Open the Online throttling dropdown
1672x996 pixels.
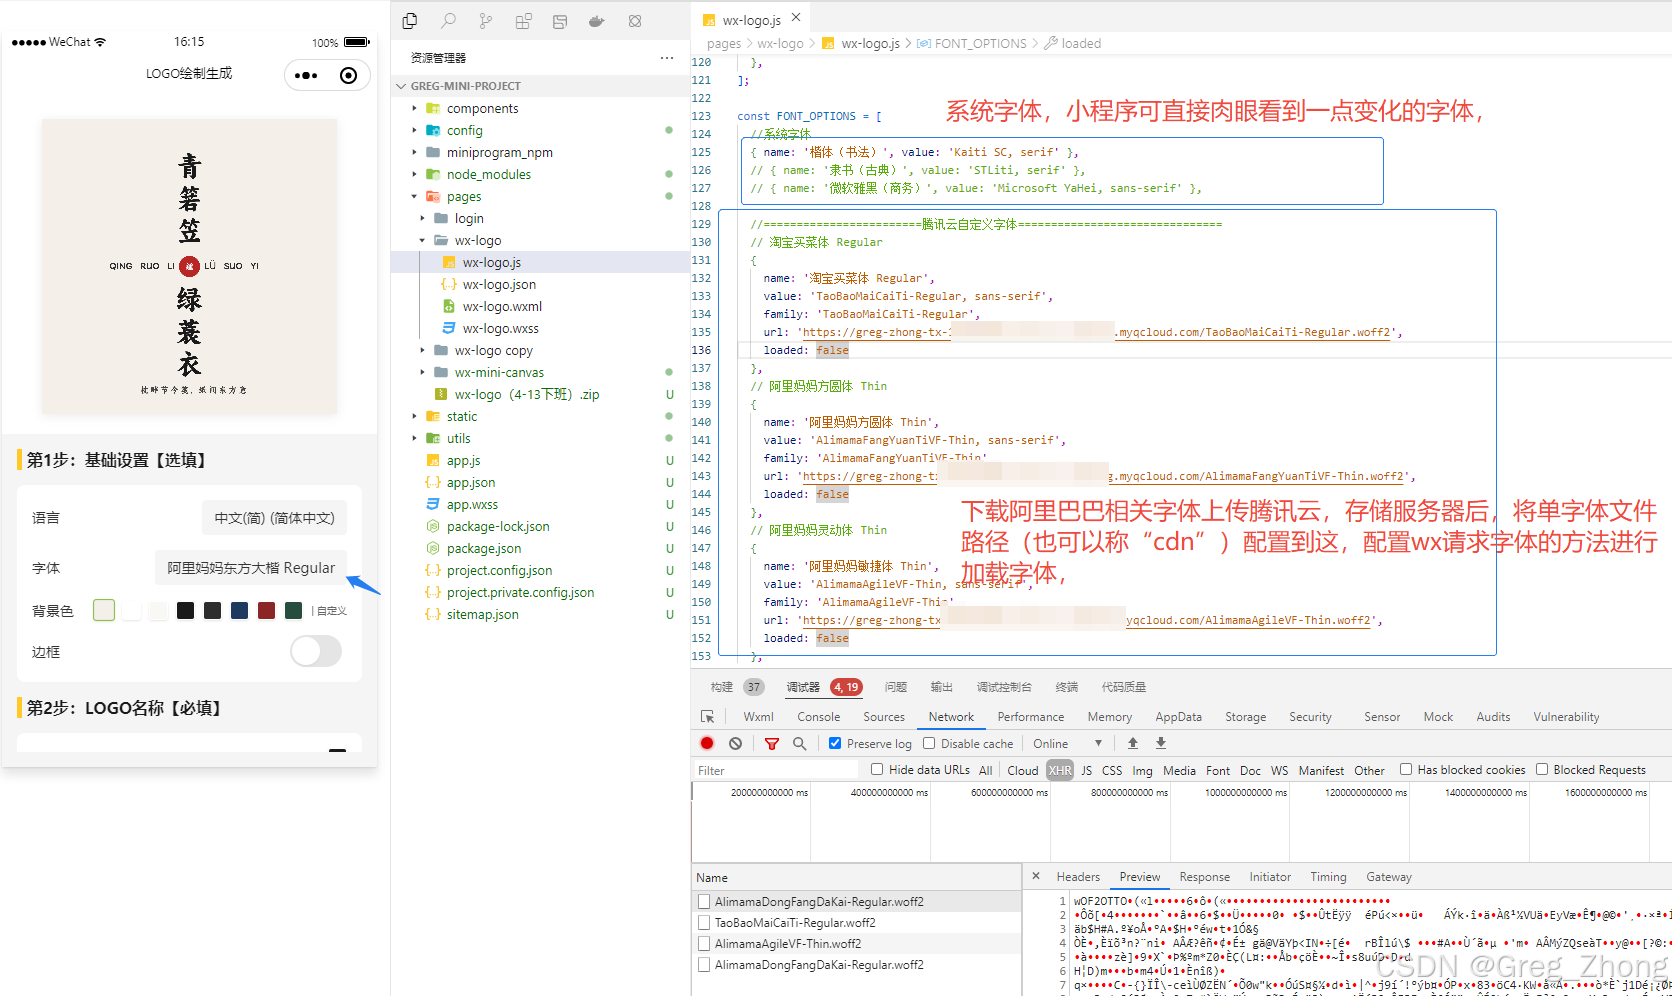coord(1067,743)
